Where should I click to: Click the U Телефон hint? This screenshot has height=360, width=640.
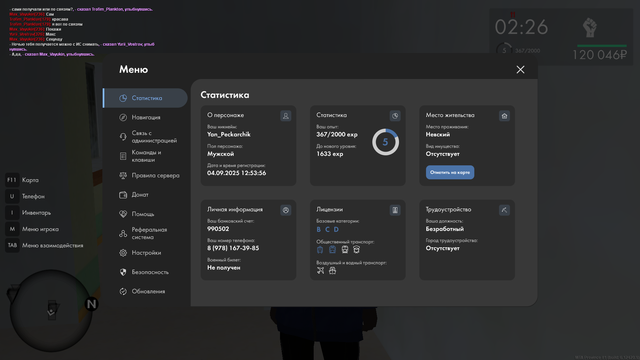point(25,196)
